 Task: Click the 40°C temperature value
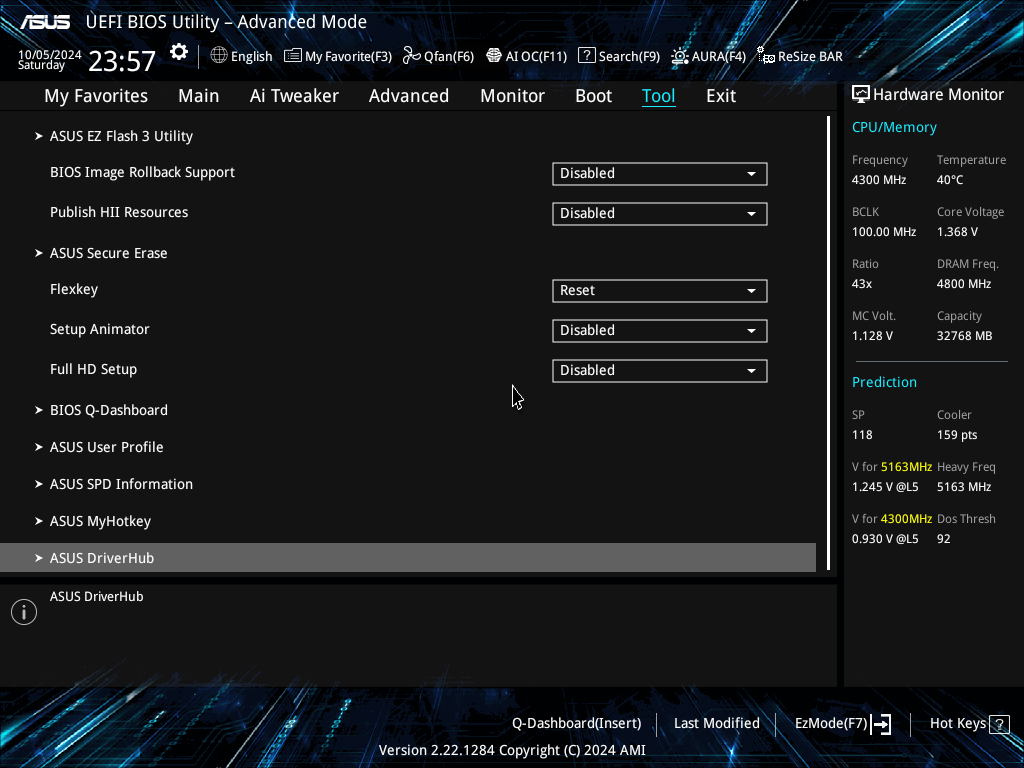pyautogui.click(x=950, y=180)
